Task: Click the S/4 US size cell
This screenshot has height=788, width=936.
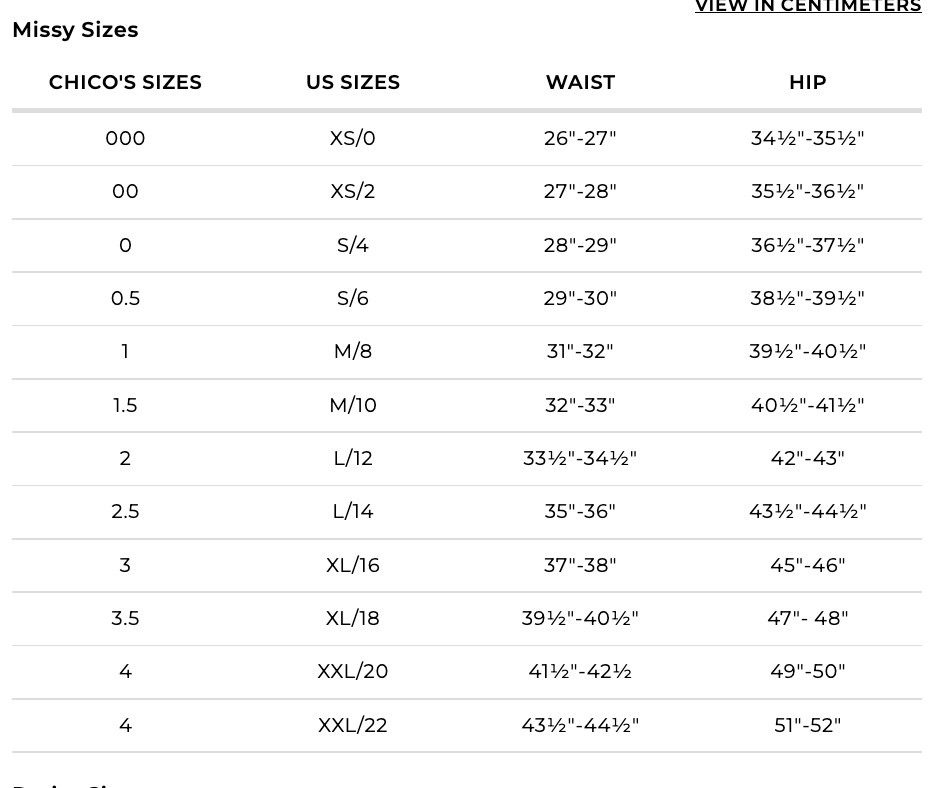Action: 353,245
